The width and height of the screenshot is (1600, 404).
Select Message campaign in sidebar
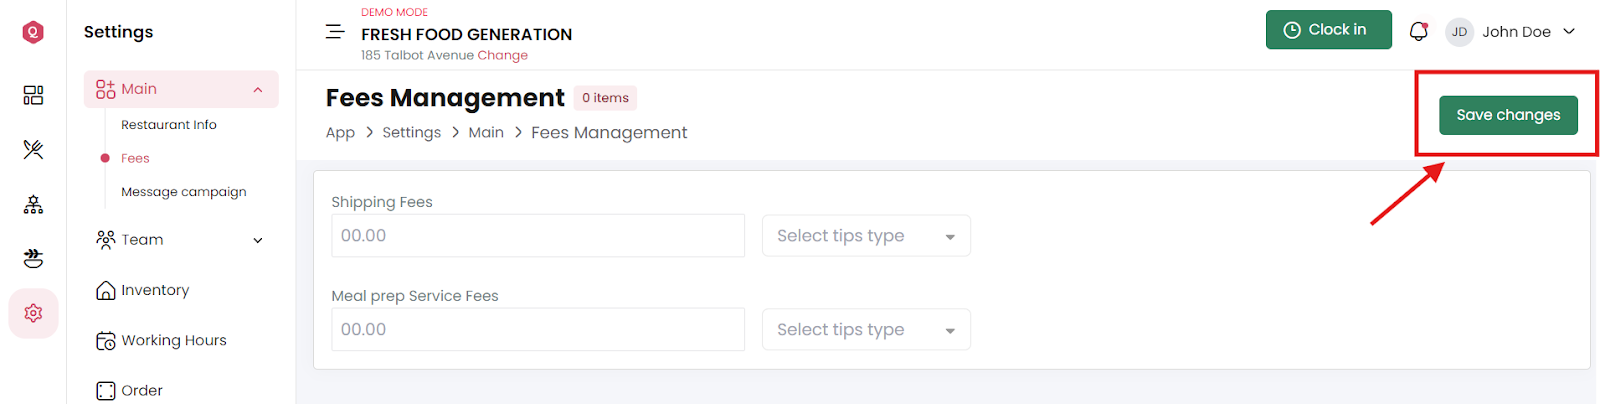(x=184, y=192)
